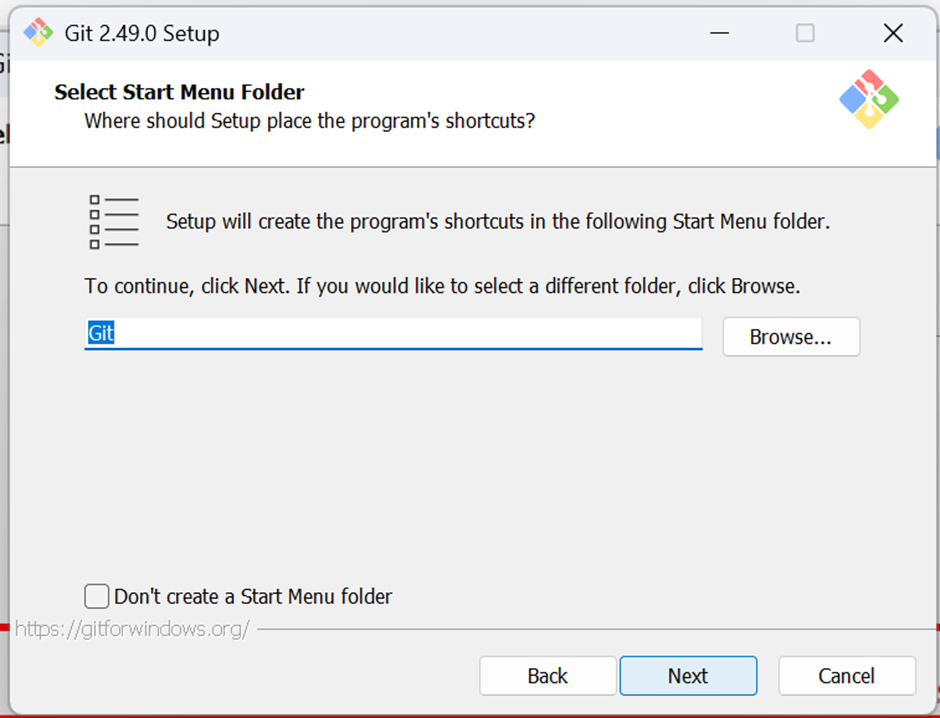940x718 pixels.
Task: Click the greyed-out maximize button
Action: (x=805, y=33)
